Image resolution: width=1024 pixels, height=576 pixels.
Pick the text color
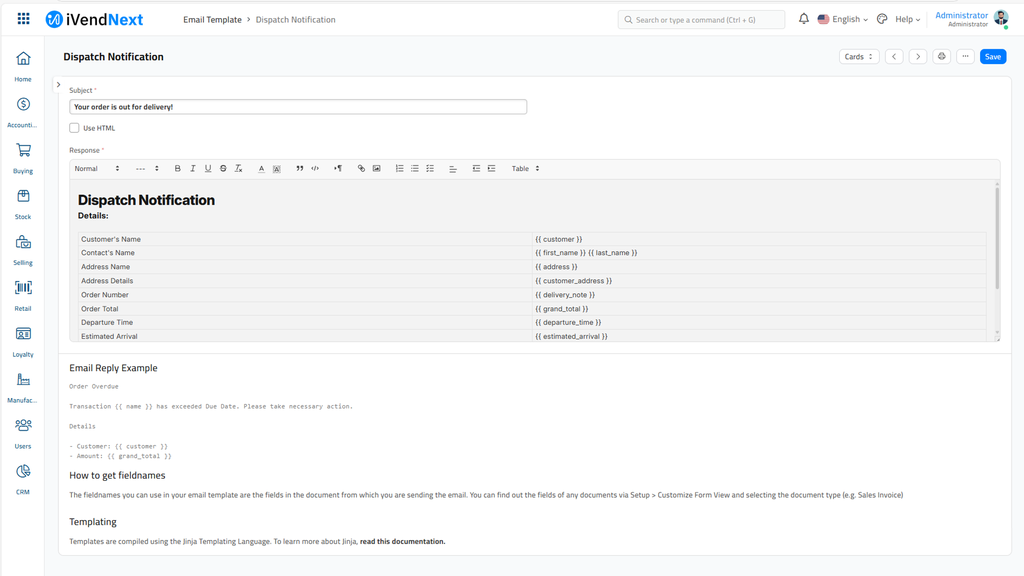261,168
